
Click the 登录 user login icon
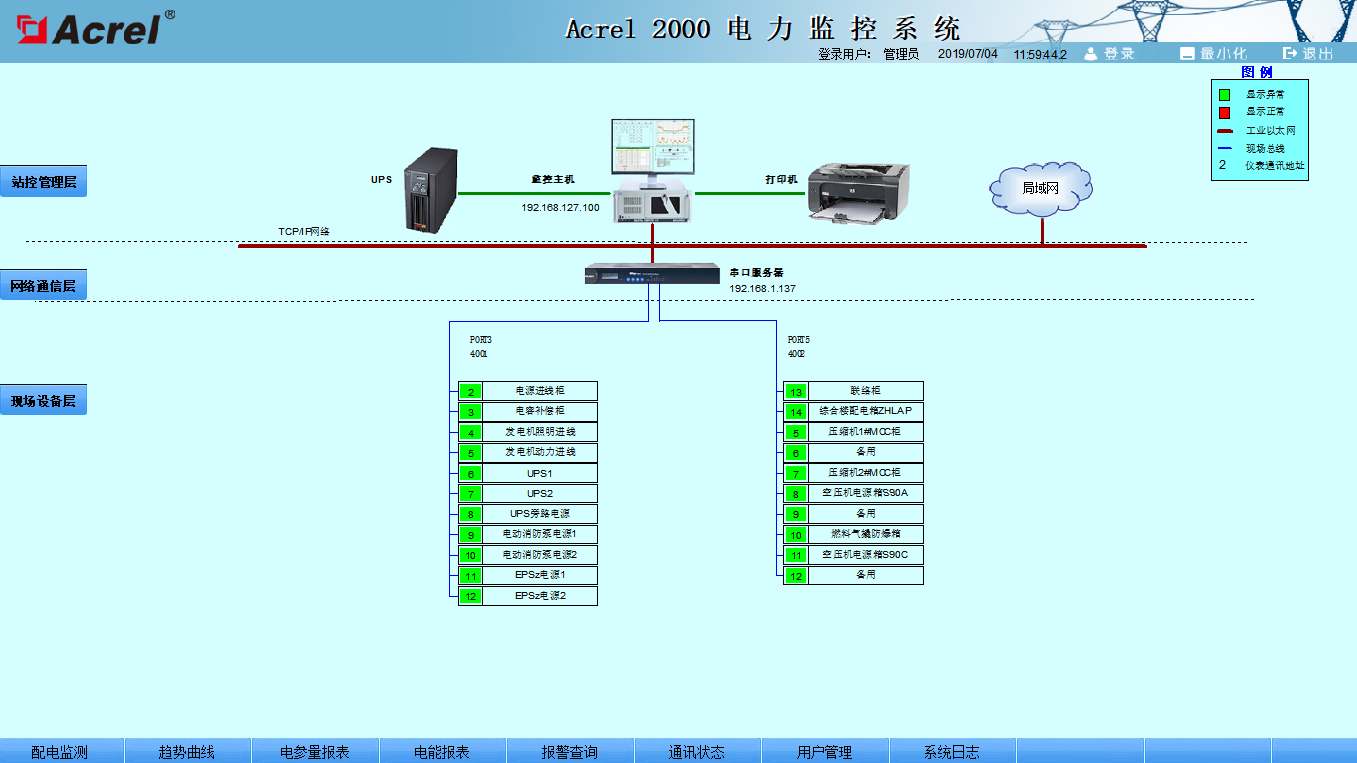tap(1091, 54)
